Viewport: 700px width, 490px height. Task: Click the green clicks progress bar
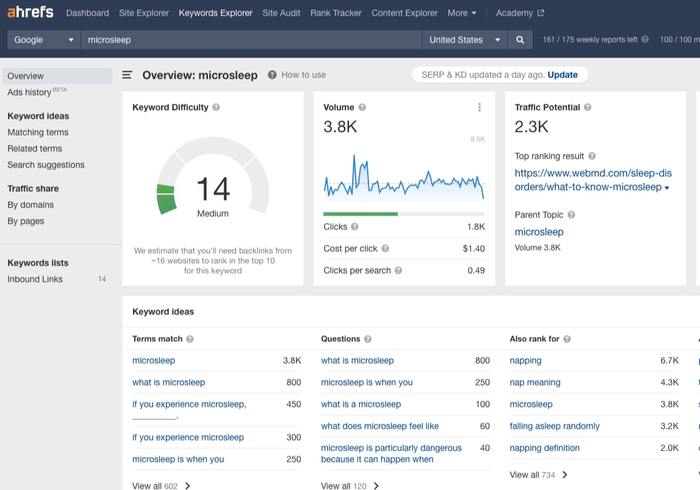[360, 214]
